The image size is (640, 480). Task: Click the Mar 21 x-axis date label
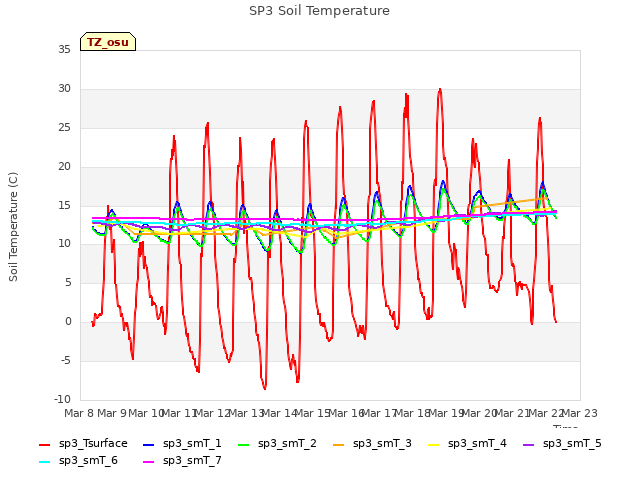(x=513, y=413)
